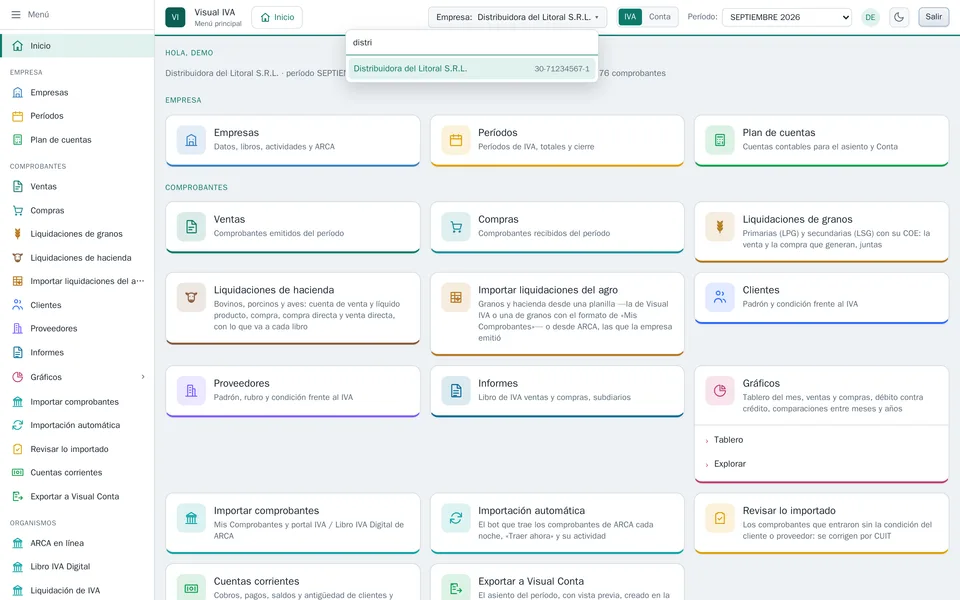Click the hamburger Menú icon
960x600 pixels.
tap(16, 14)
